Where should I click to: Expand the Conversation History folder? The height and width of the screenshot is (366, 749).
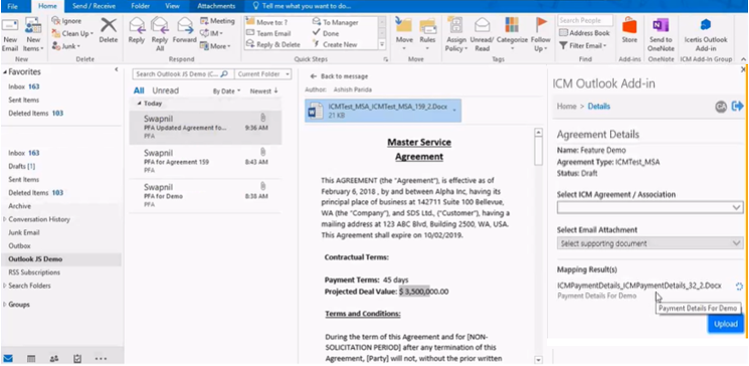coord(5,219)
